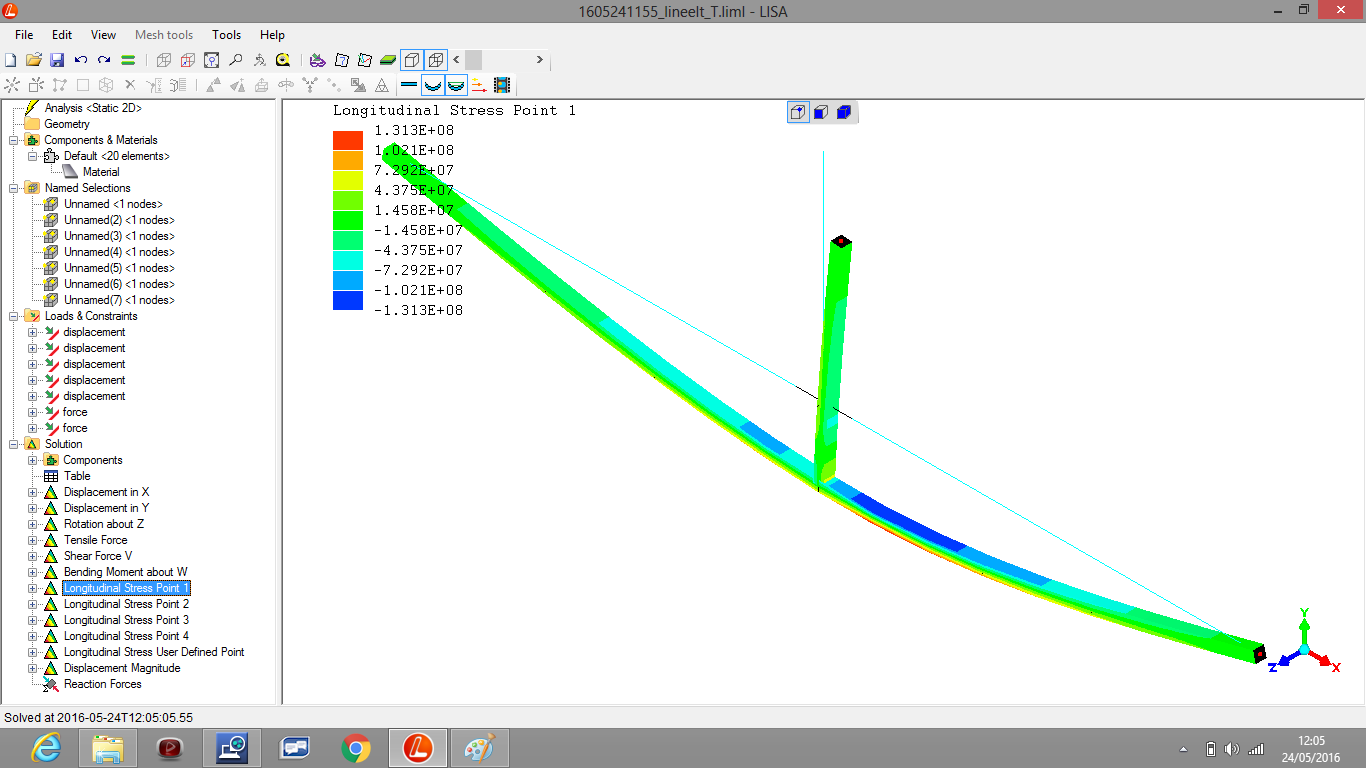
Task: Toggle the select nodes cube button
Action: point(798,112)
